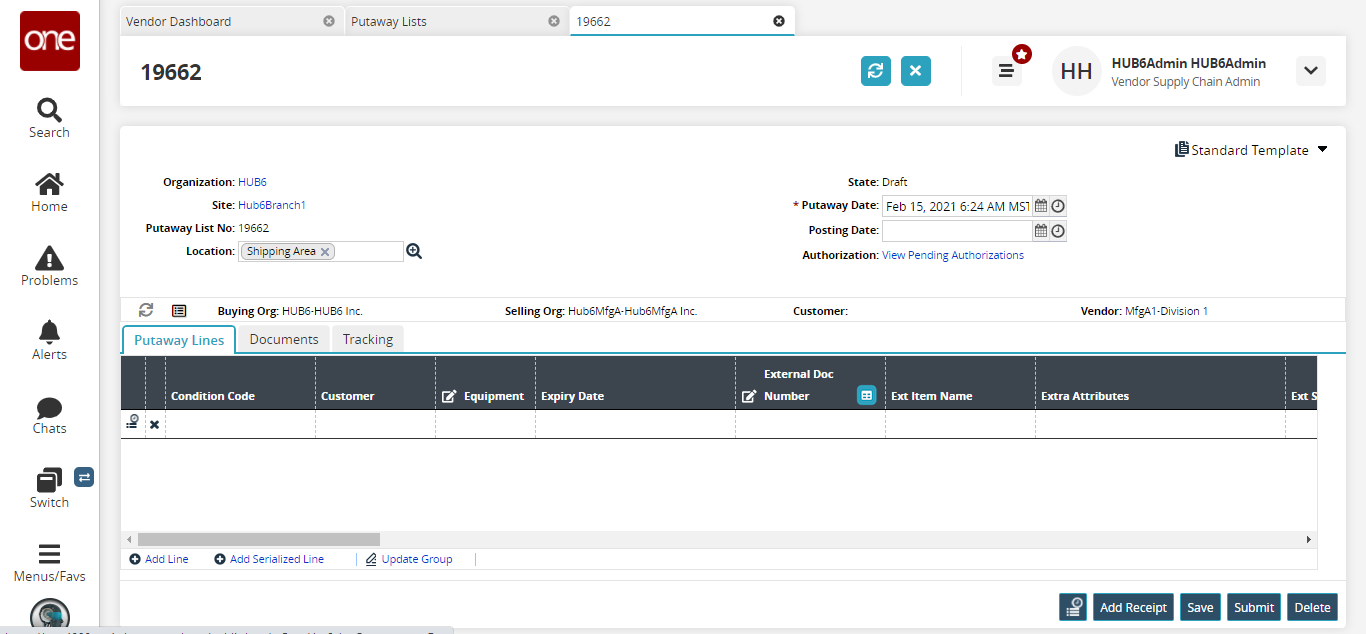Go to Home in sidebar
The width and height of the screenshot is (1366, 634).
coord(49,193)
